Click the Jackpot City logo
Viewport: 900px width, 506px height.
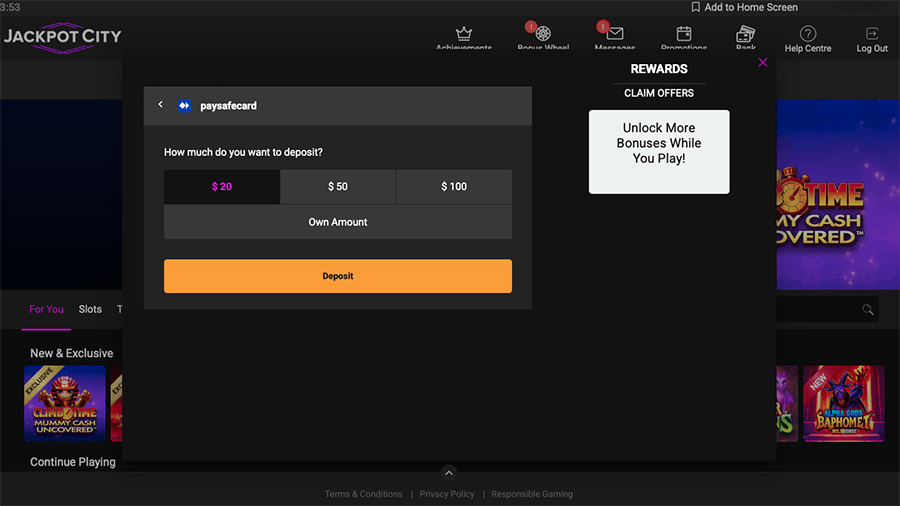tap(63, 37)
